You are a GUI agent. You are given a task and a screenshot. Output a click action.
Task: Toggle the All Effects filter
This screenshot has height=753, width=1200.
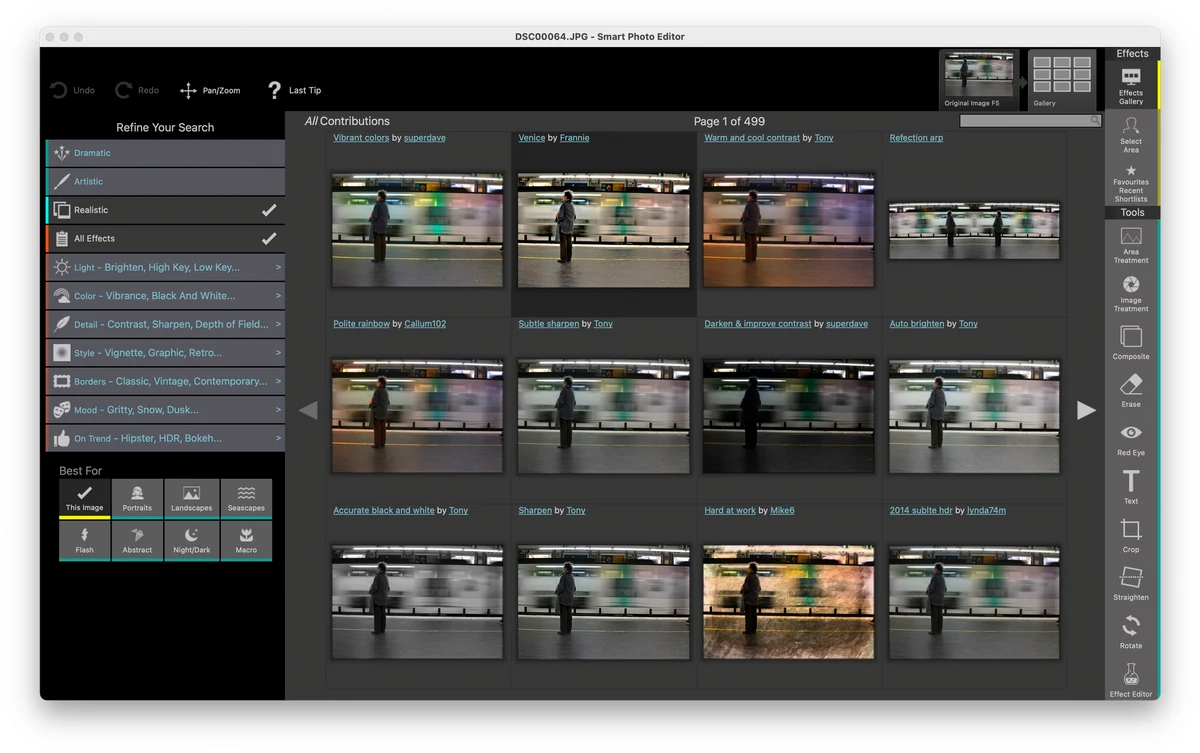point(166,238)
